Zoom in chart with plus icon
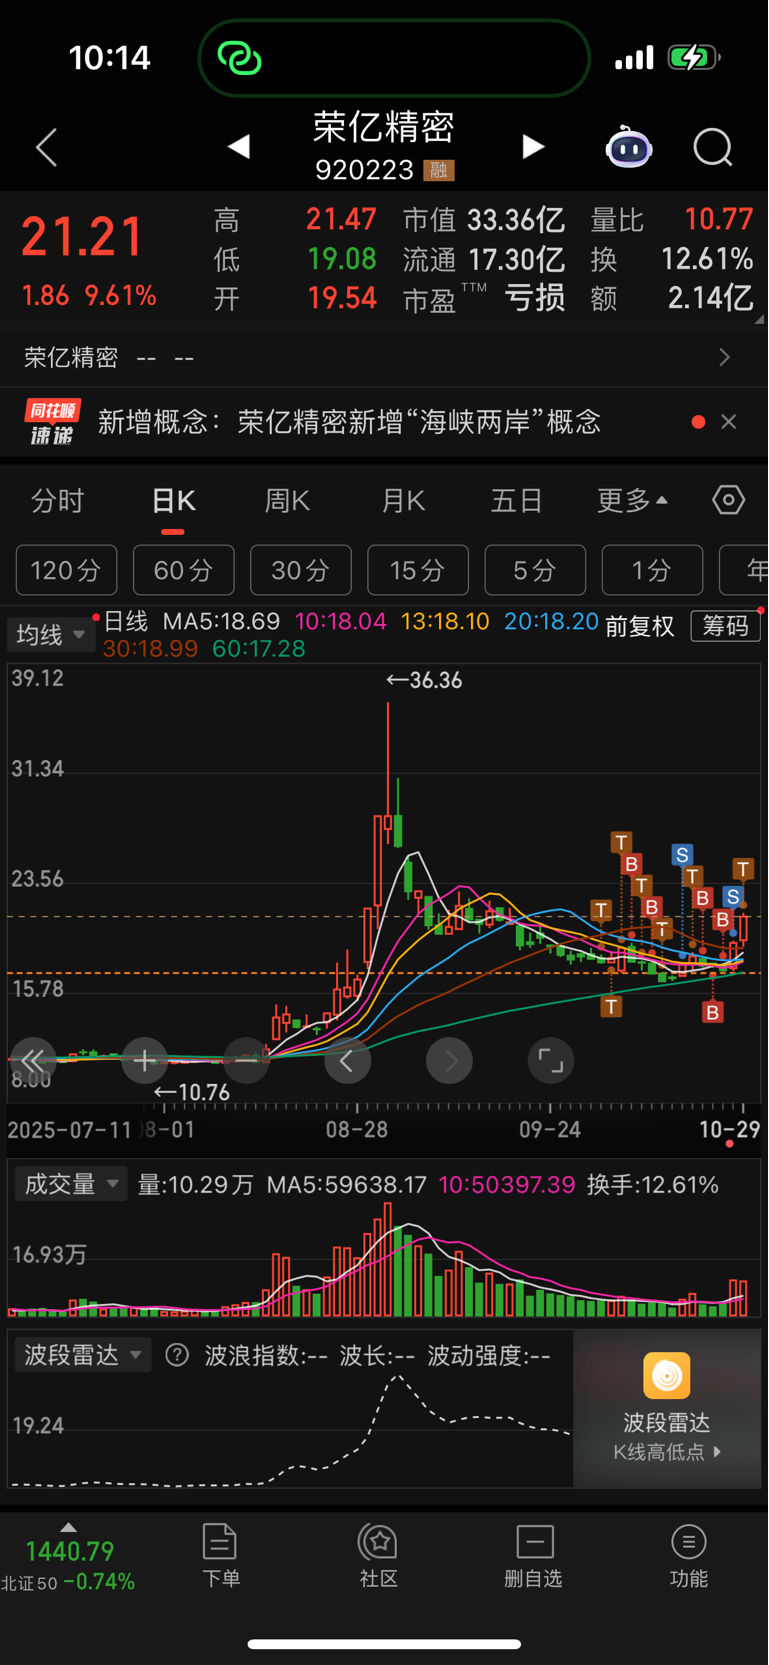 point(144,1060)
